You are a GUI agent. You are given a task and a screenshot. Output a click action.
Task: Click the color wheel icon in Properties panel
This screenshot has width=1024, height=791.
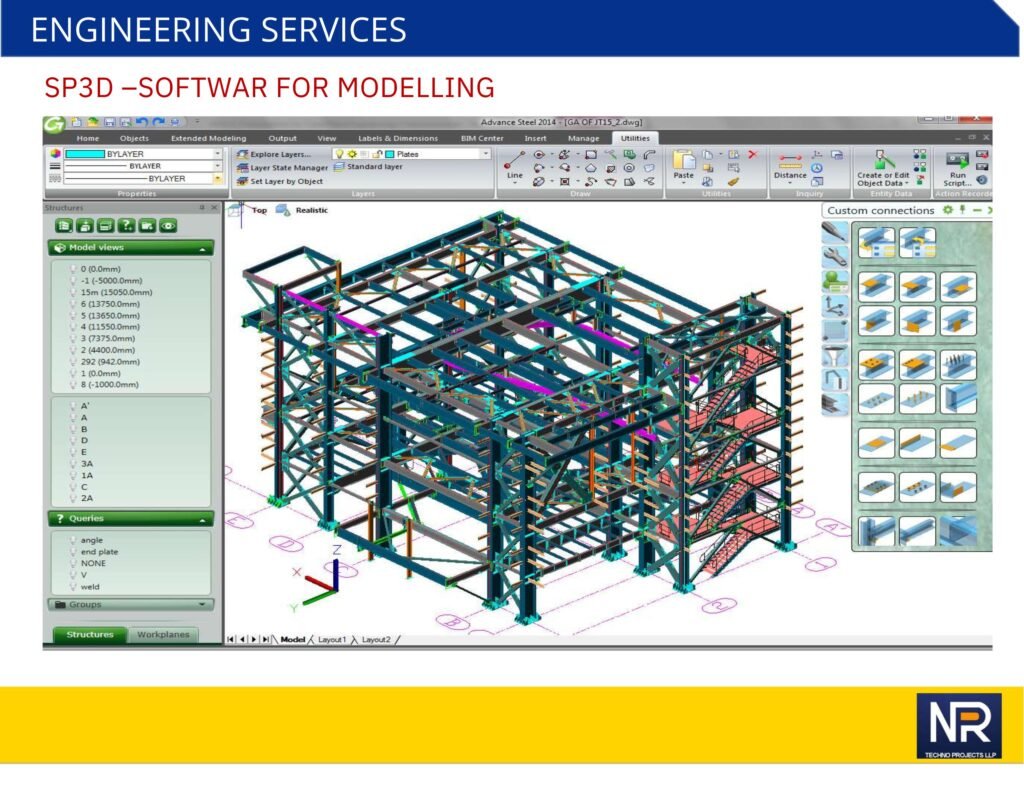click(55, 153)
